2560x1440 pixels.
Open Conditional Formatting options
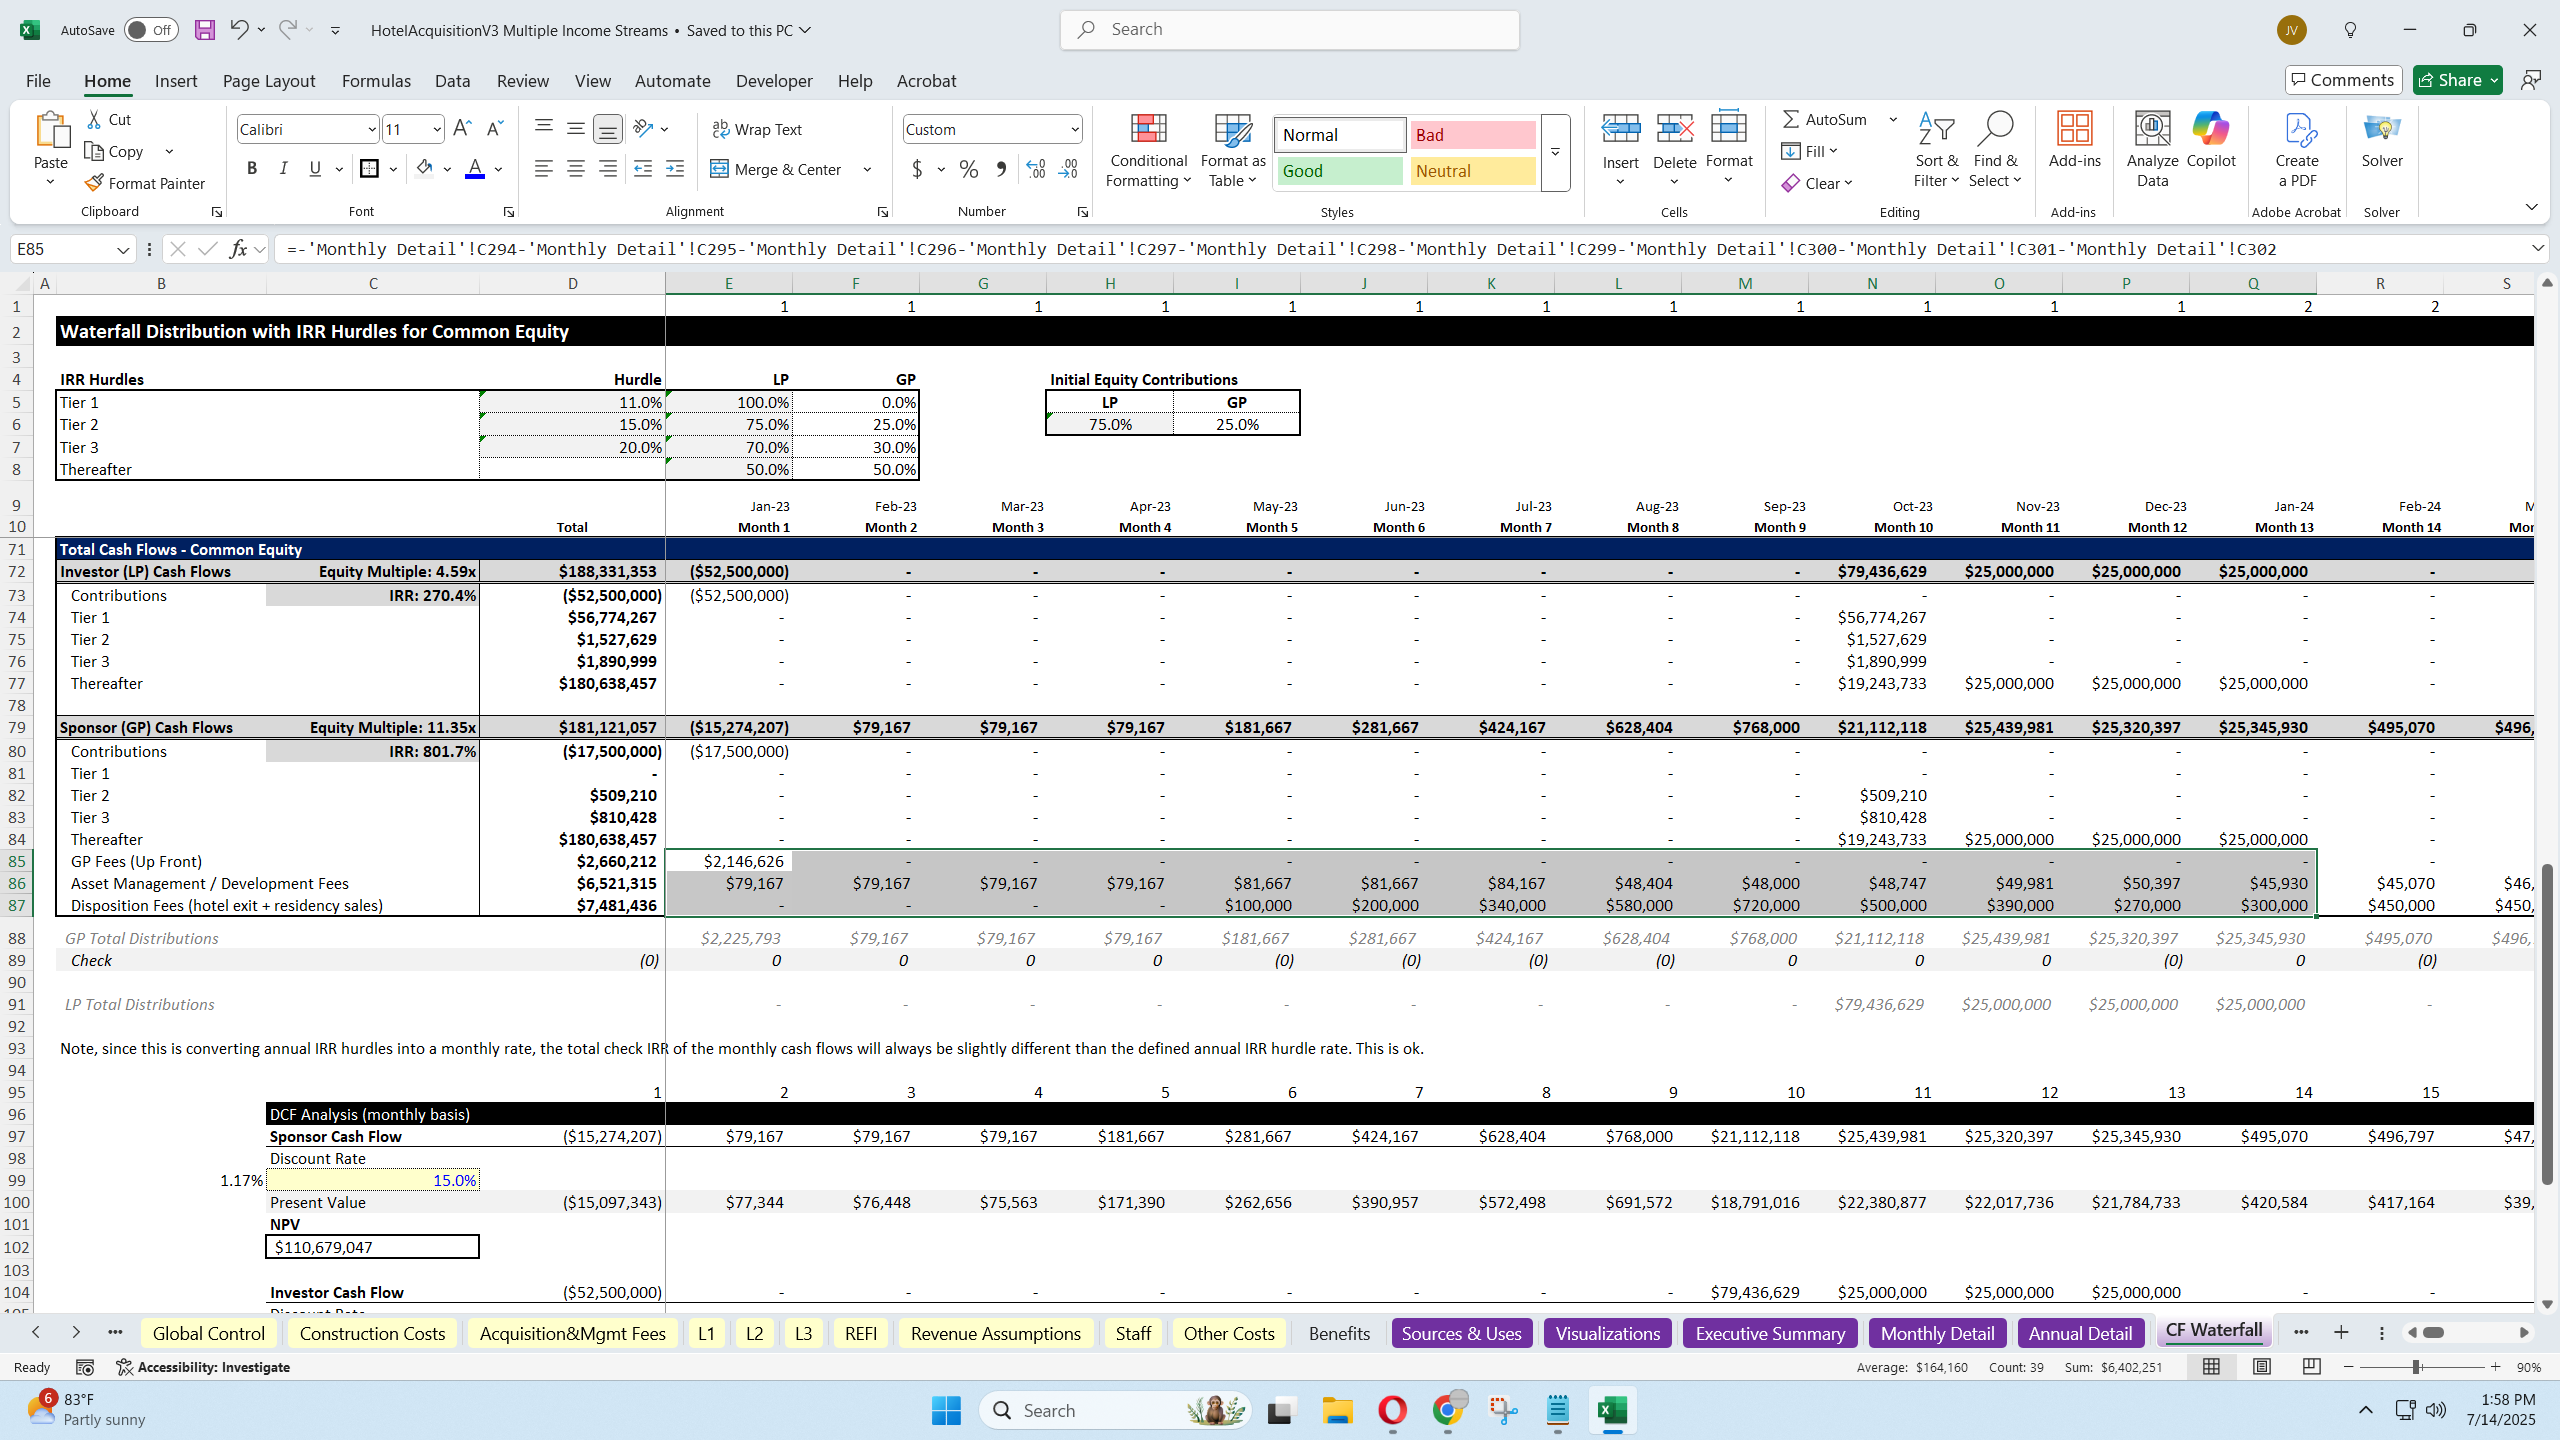[x=1147, y=150]
